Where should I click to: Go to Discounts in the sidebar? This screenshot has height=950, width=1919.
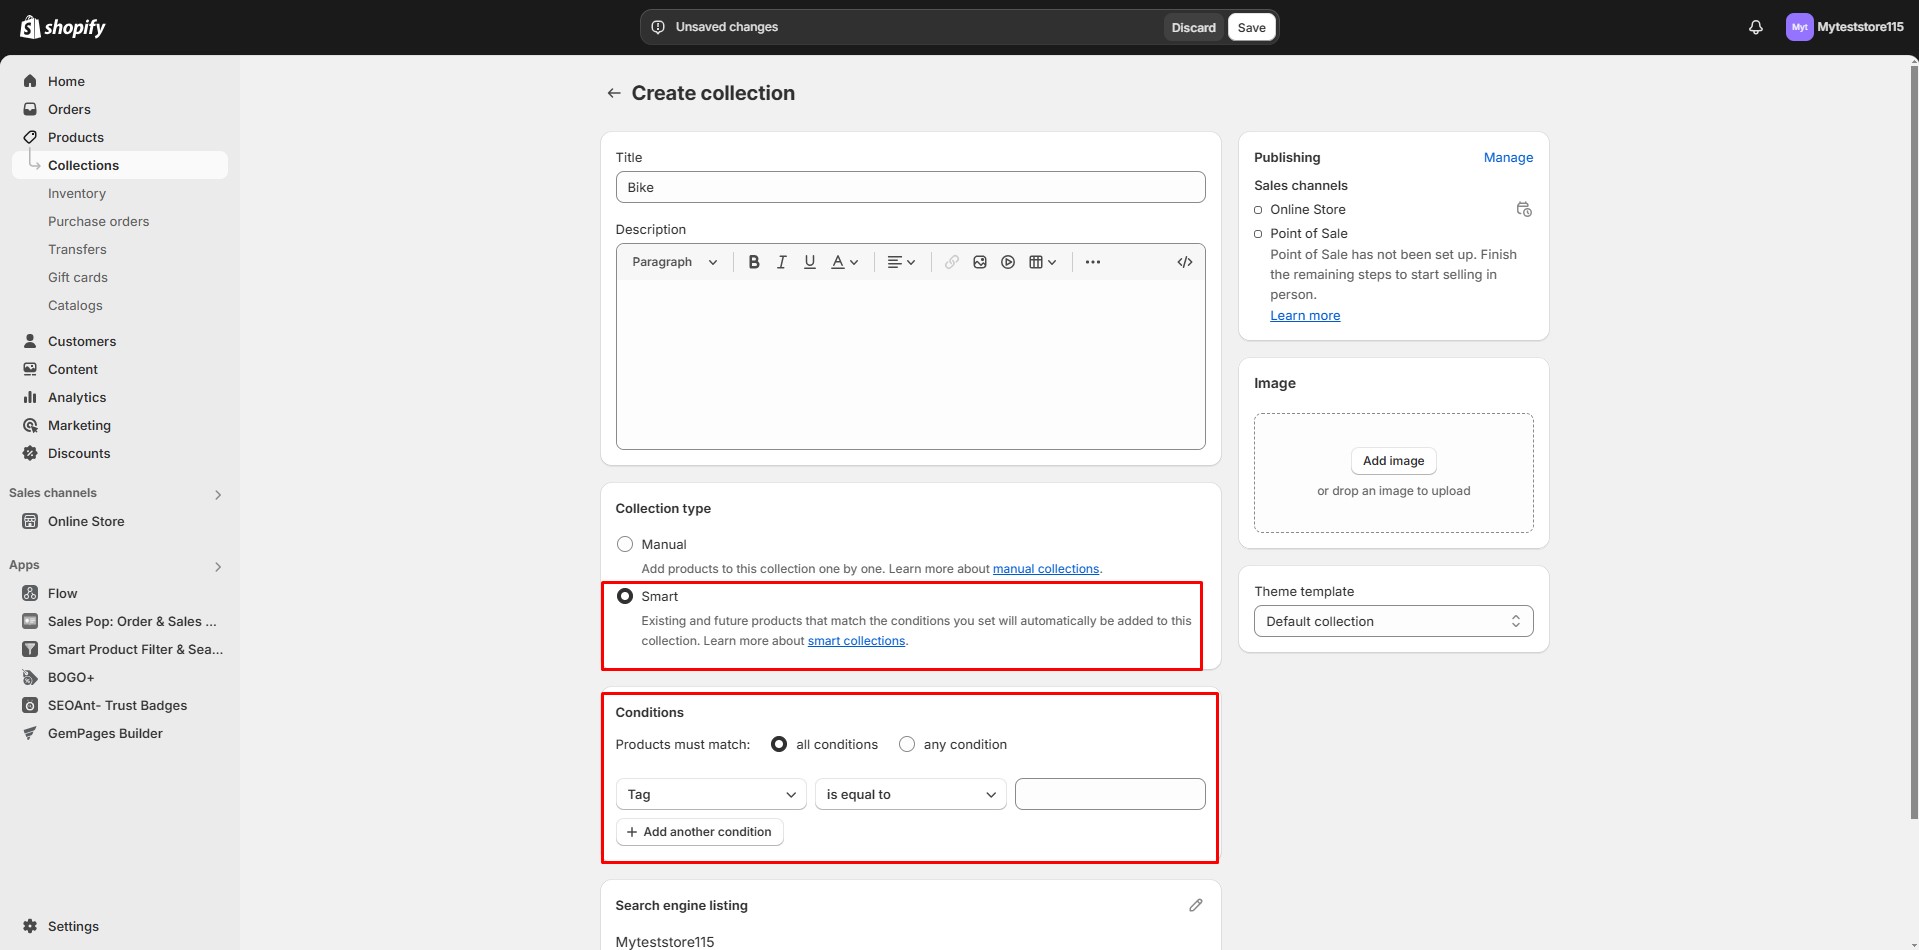click(79, 453)
